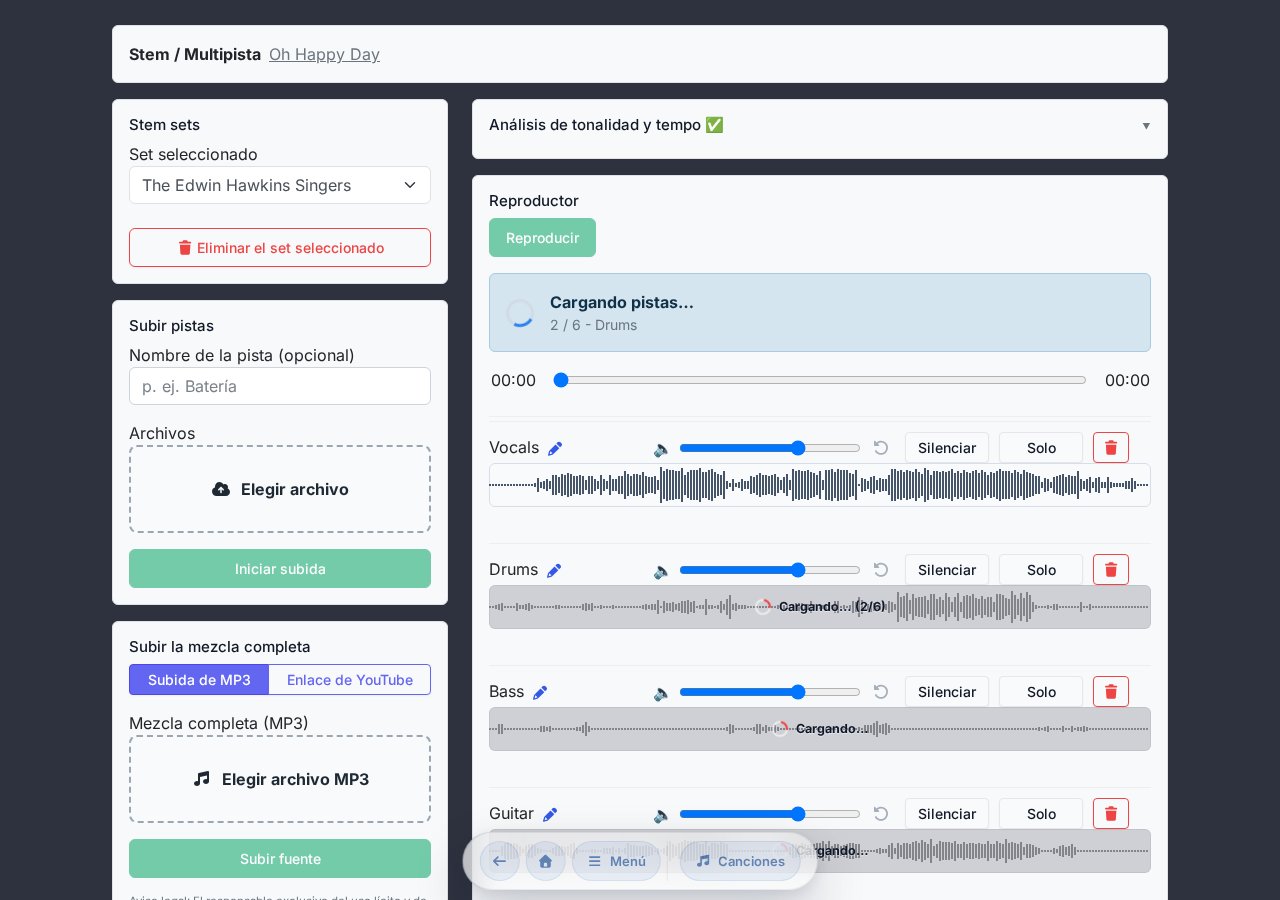The width and height of the screenshot is (1280, 900).
Task: Edit the Guitar track name pencil icon
Action: coord(550,814)
